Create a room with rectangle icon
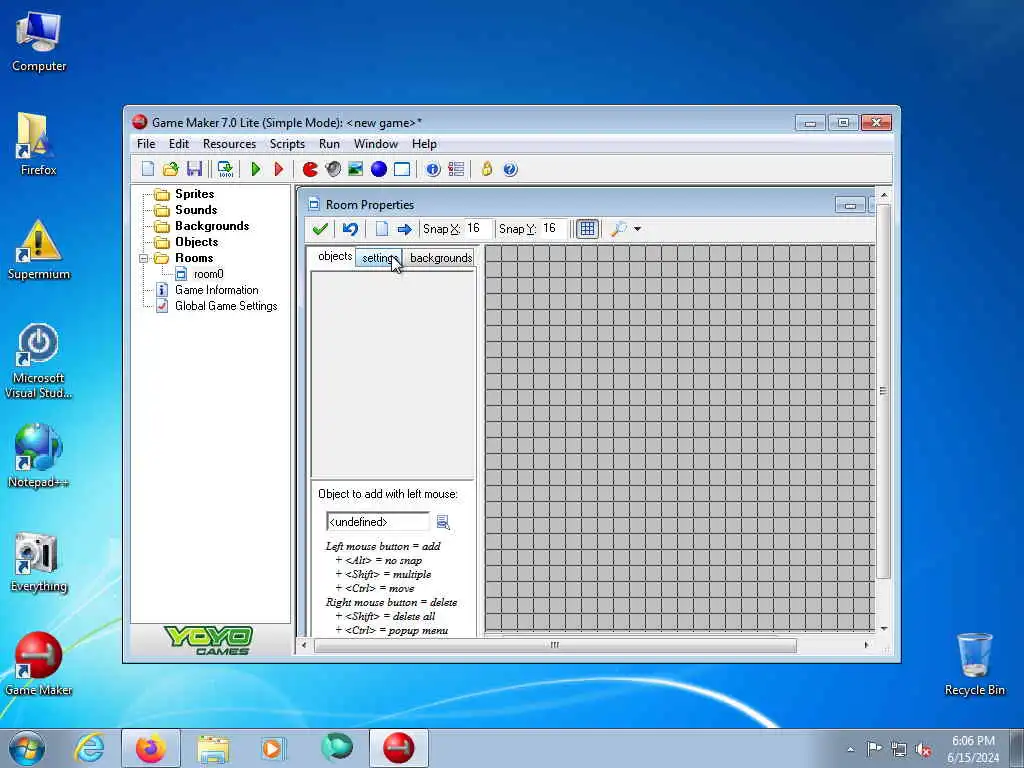This screenshot has height=768, width=1024. tap(402, 169)
